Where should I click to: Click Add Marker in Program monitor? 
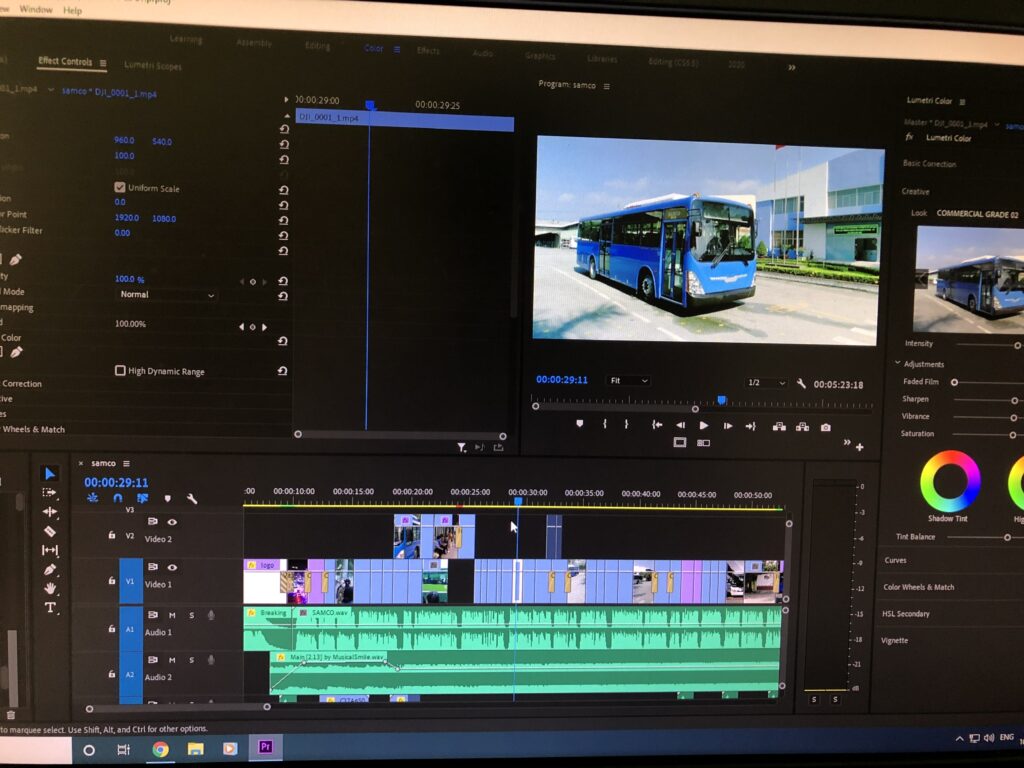[x=580, y=424]
